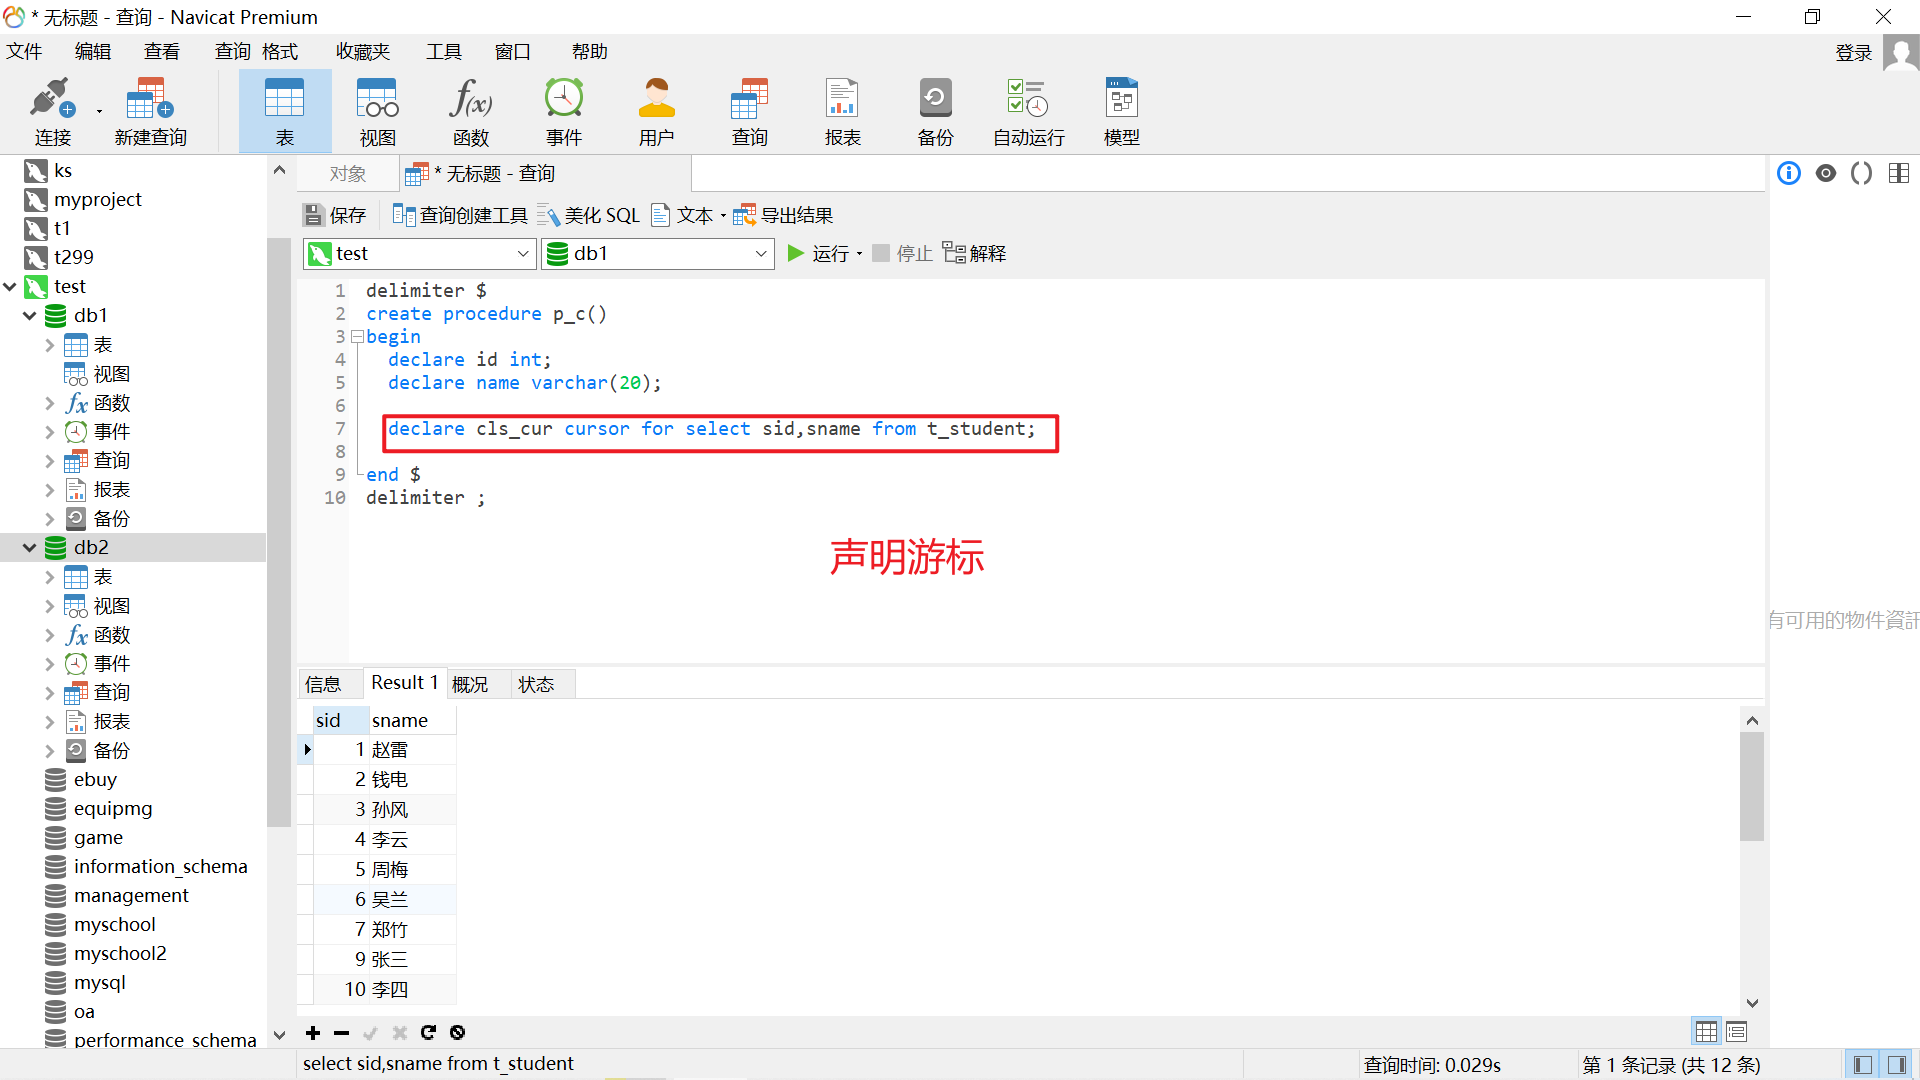Collapse the db2 database tree node

click(x=29, y=548)
